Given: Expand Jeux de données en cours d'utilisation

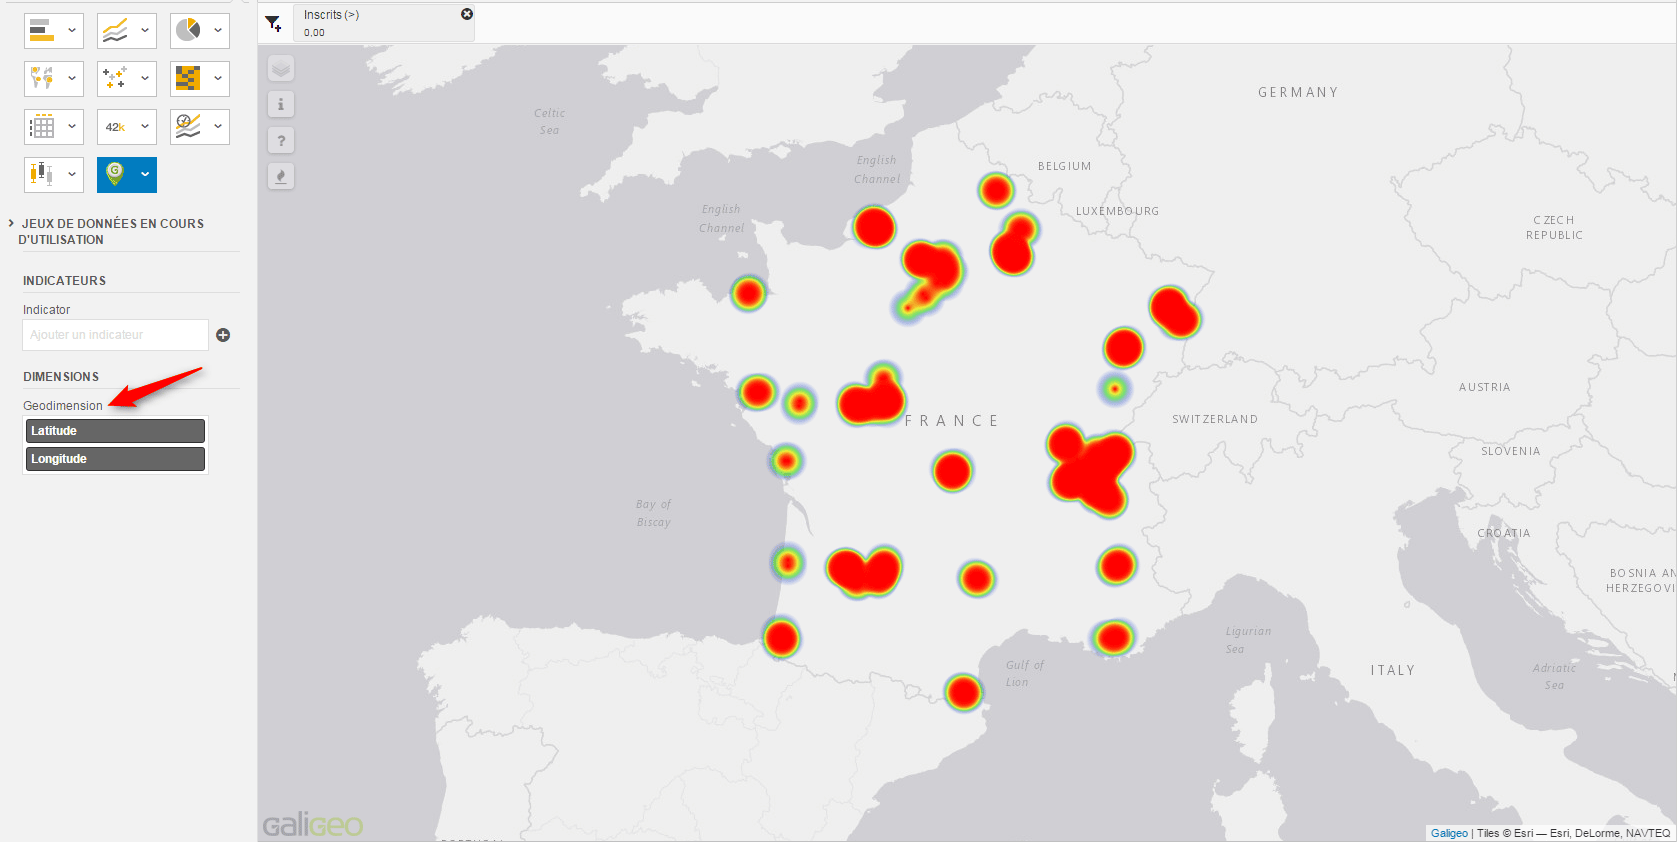Looking at the screenshot, I should click(11, 224).
